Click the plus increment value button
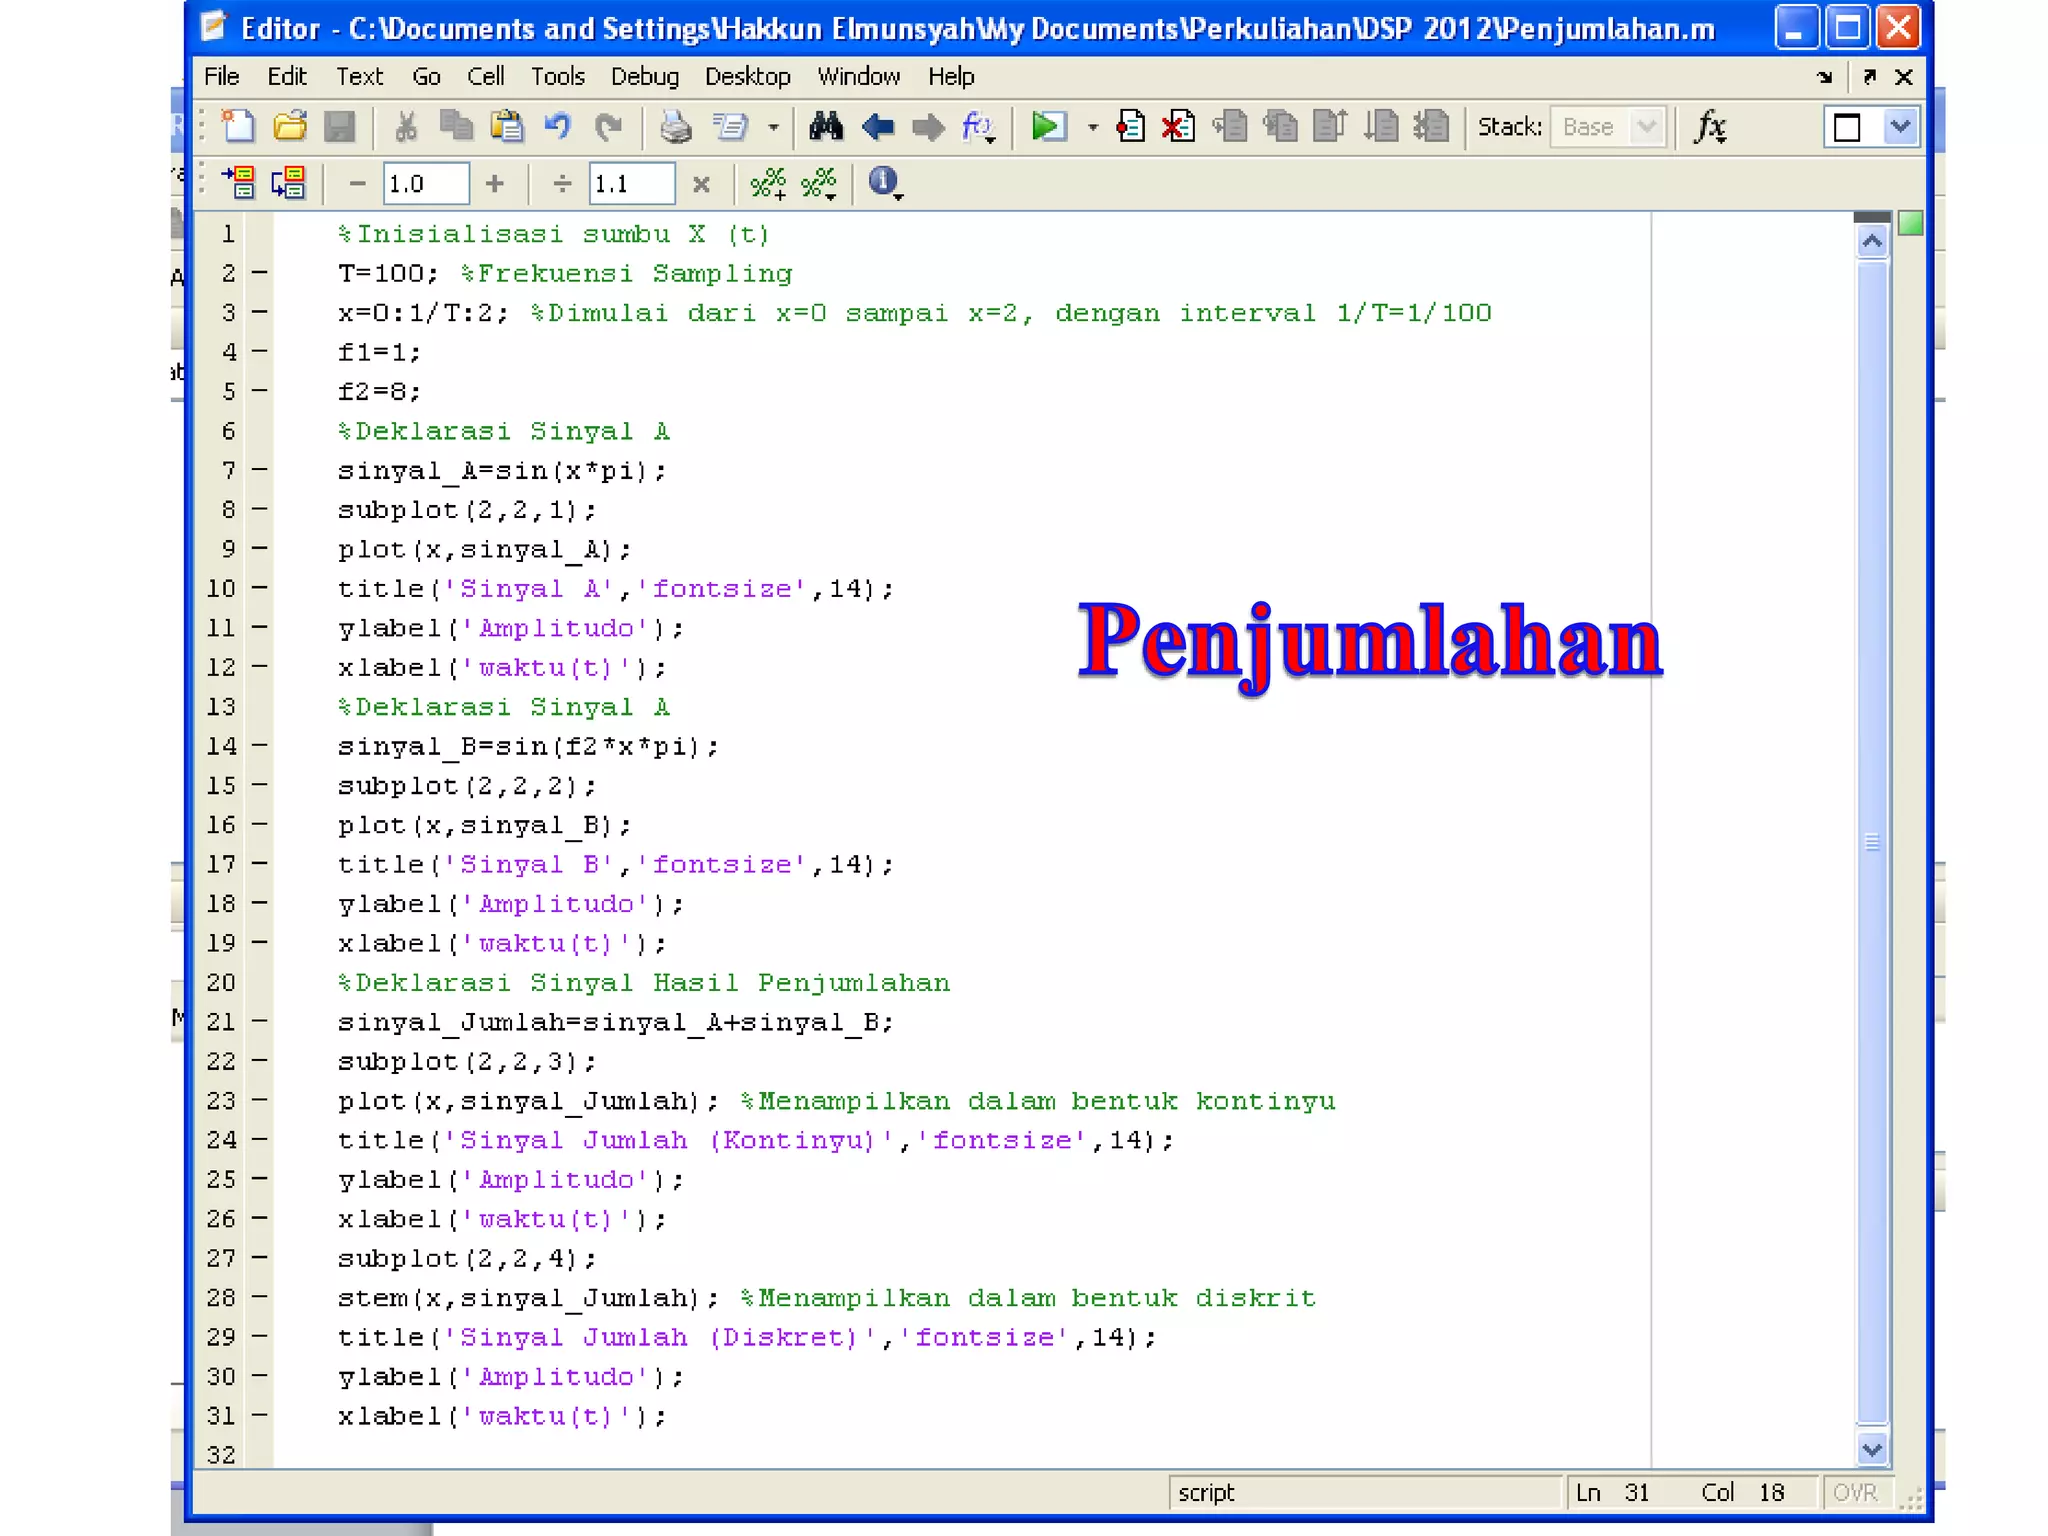The height and width of the screenshot is (1536, 2048). 494,184
